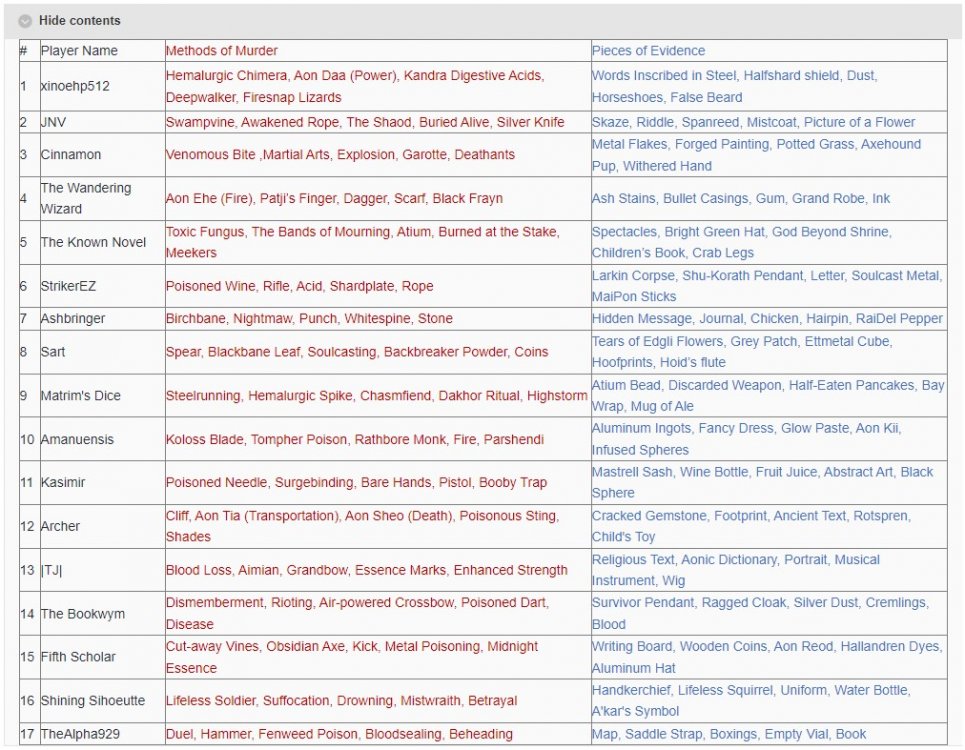Image resolution: width=965 pixels, height=750 pixels.
Task: Click methods cell starting Birchbane
Action: point(378,318)
